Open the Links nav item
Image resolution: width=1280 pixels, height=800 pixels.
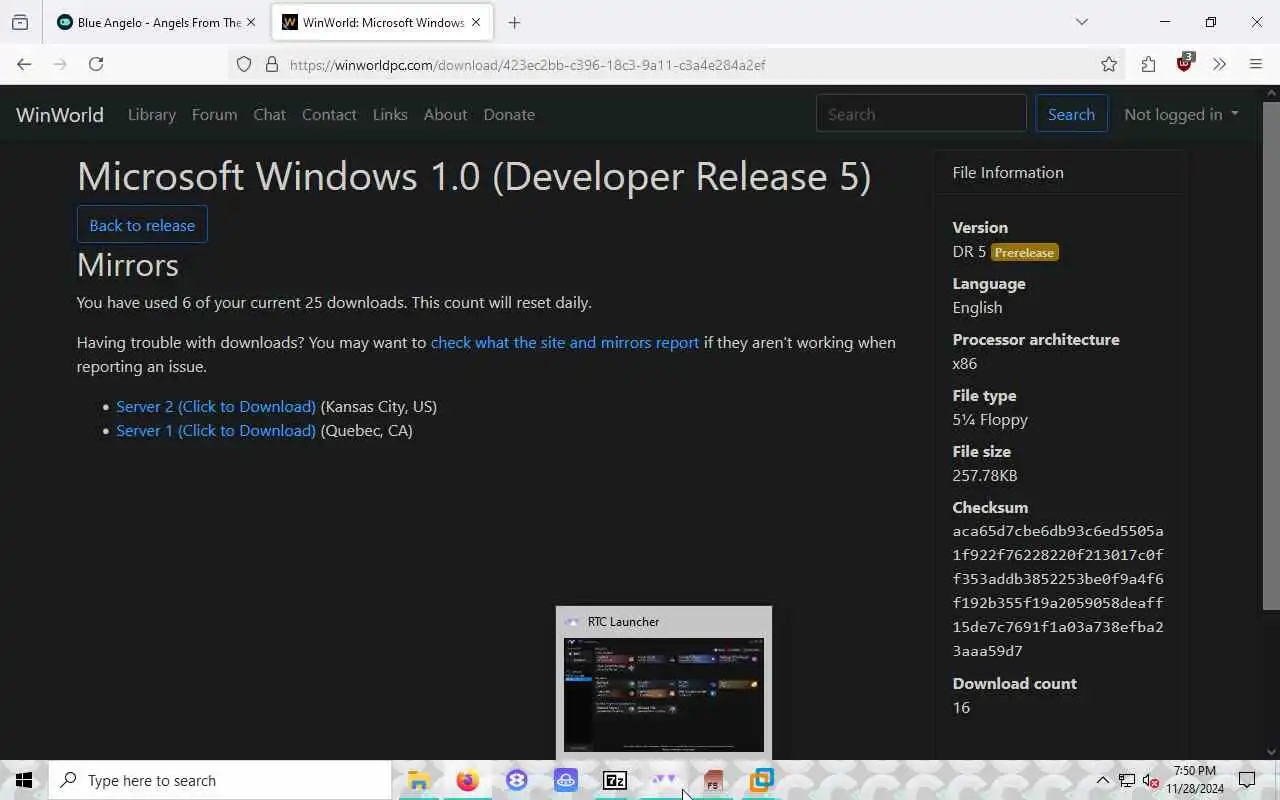point(390,114)
